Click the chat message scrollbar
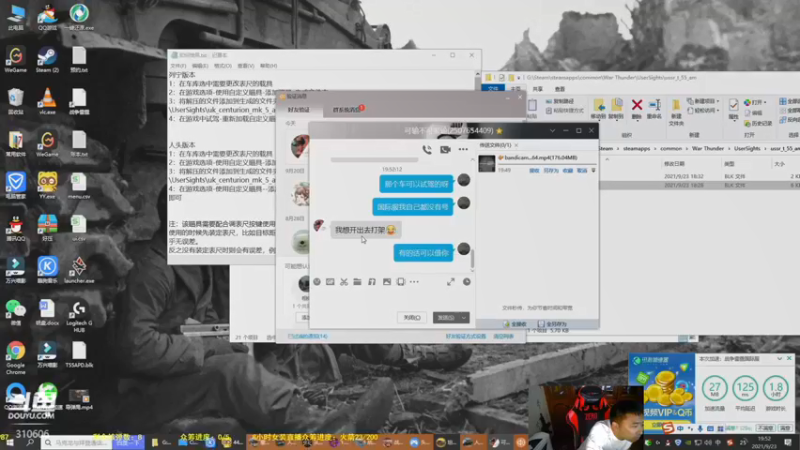 coord(472,258)
